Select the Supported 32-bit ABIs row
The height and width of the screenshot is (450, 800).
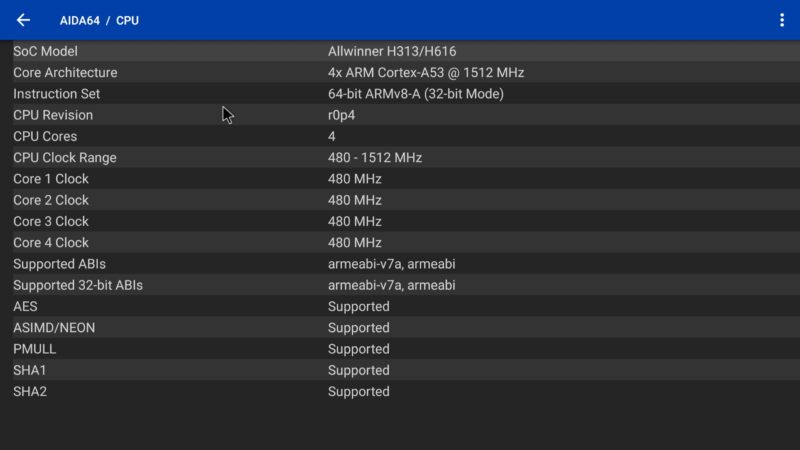pyautogui.click(x=400, y=285)
